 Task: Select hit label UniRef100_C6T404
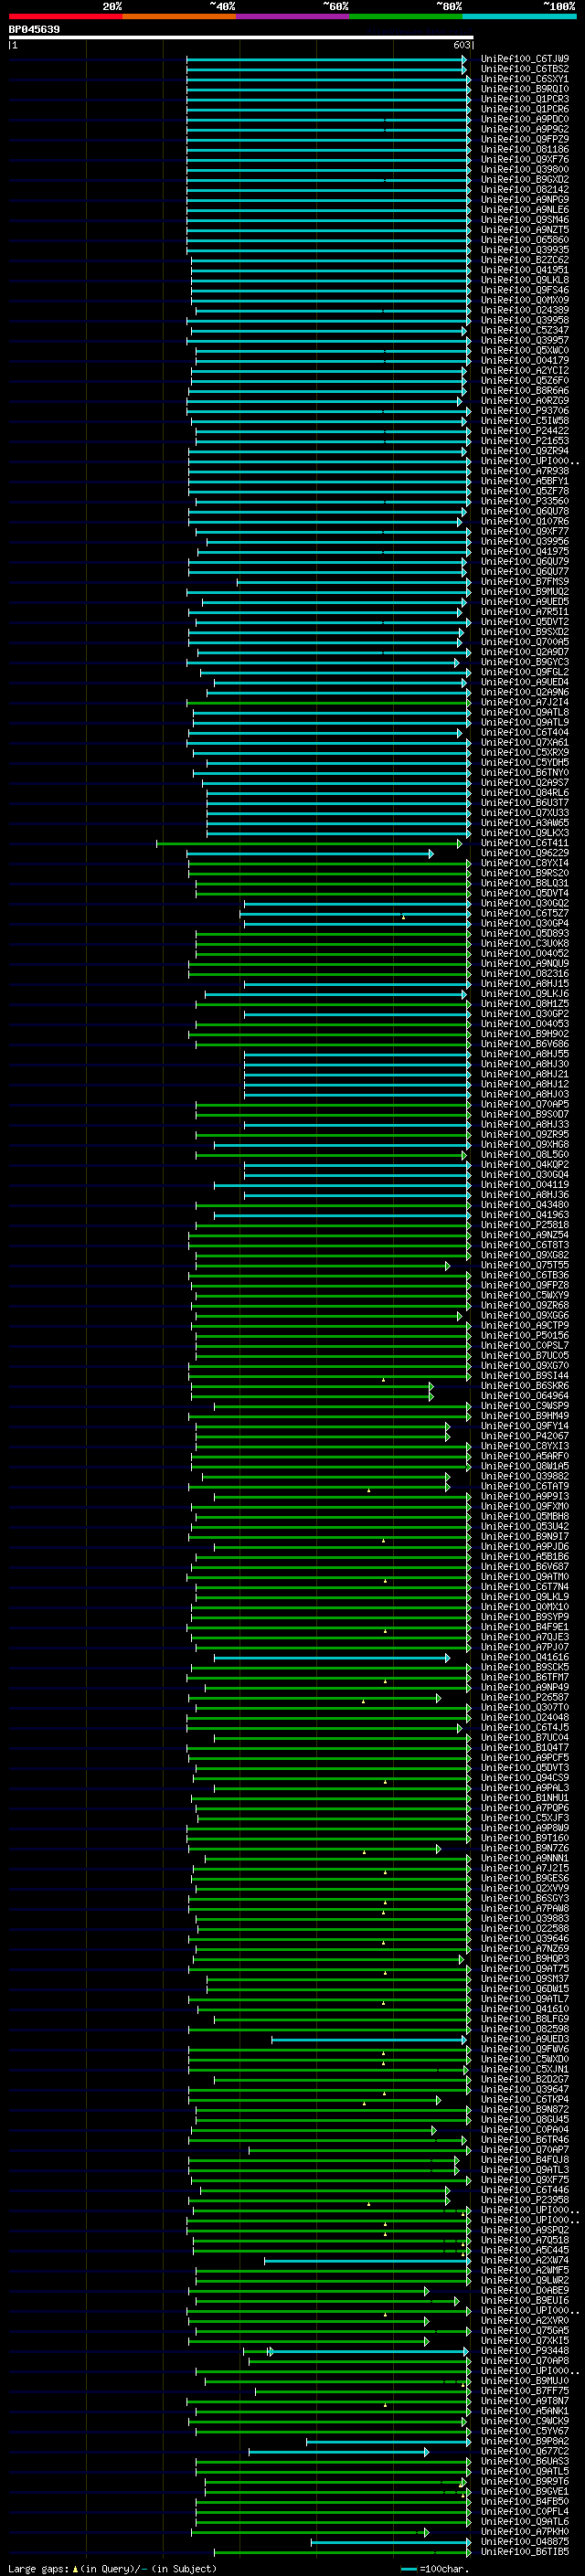pyautogui.click(x=525, y=733)
